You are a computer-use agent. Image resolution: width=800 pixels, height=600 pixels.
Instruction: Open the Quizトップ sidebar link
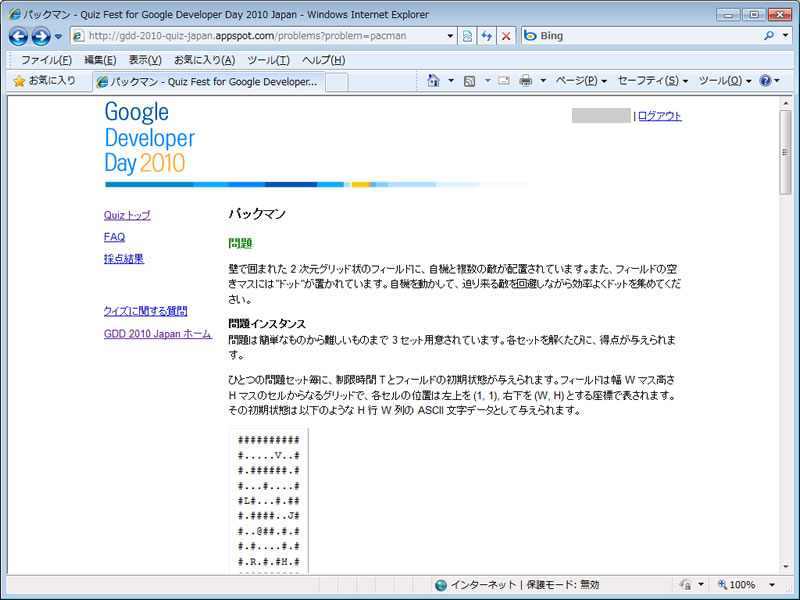pos(127,215)
